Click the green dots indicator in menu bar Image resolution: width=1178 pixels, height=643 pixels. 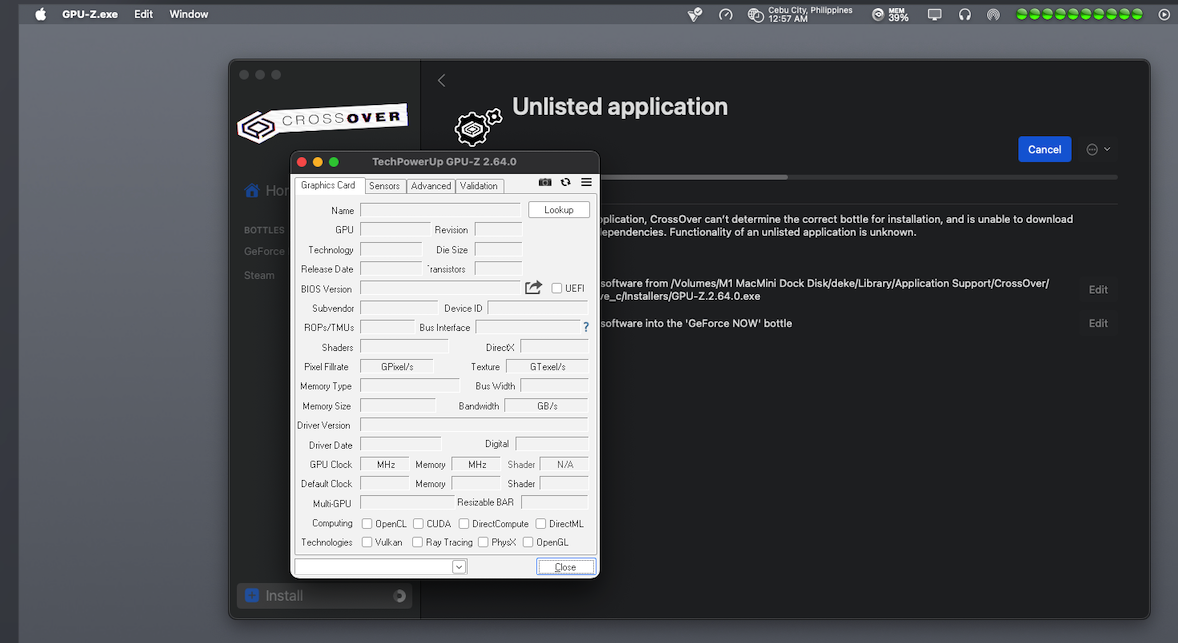point(1079,14)
